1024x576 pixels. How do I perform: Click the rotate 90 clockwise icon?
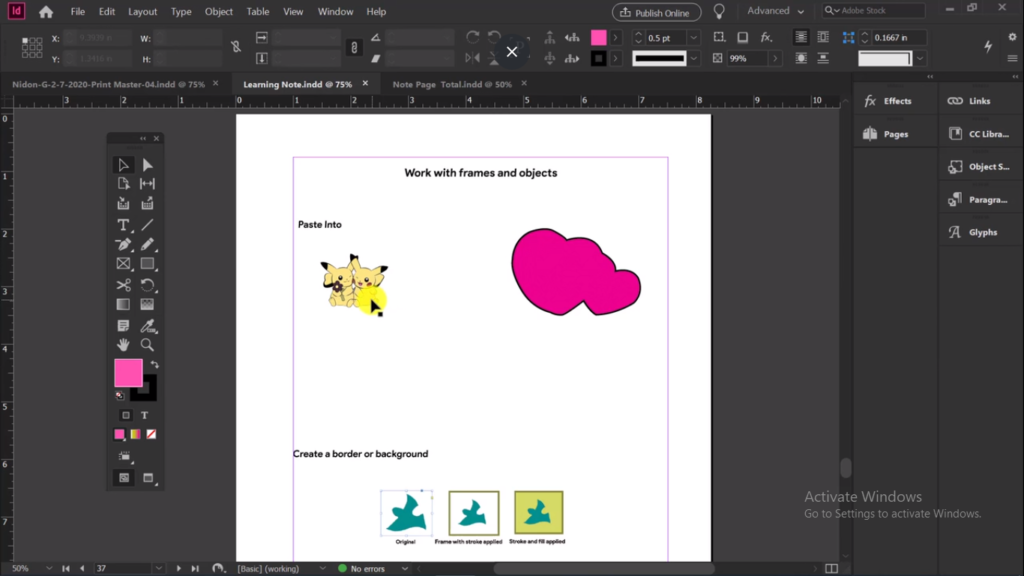473,37
